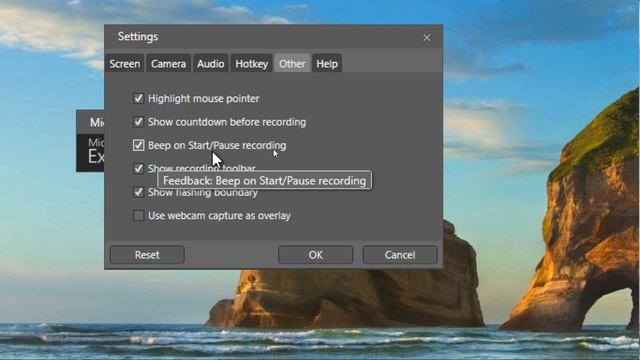Enable Use webcam capture as overlay
The height and width of the screenshot is (360, 640).
click(138, 216)
